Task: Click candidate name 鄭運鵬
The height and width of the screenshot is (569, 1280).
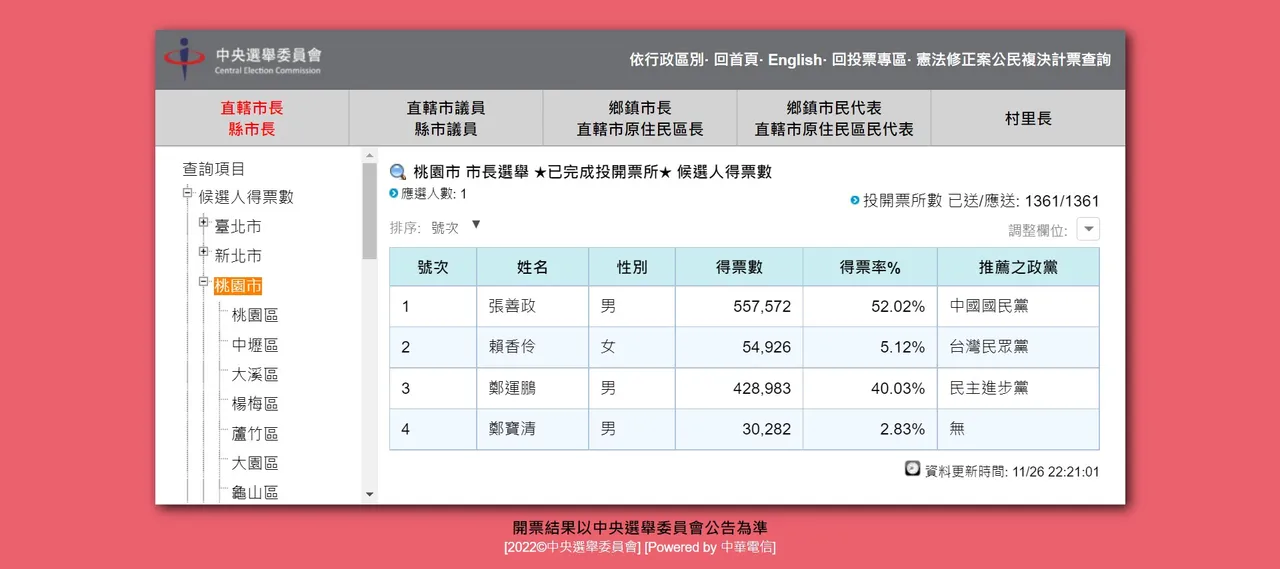Action: point(512,388)
